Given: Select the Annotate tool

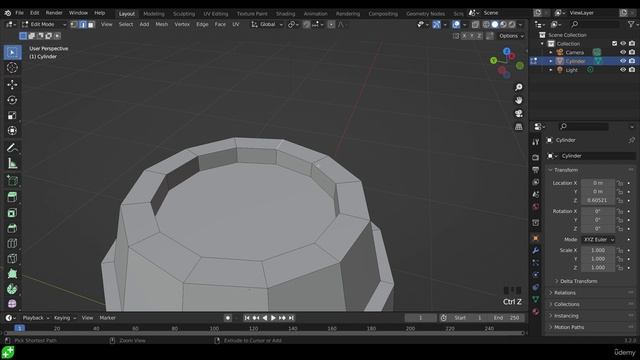Looking at the screenshot, I should click(12, 148).
